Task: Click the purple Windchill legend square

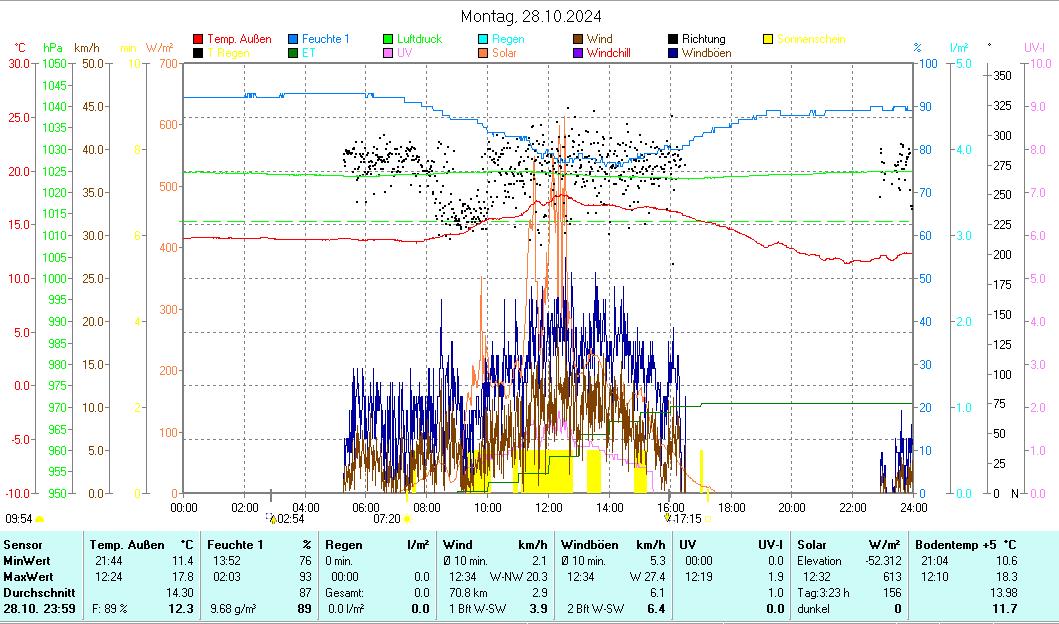Action: pos(579,53)
